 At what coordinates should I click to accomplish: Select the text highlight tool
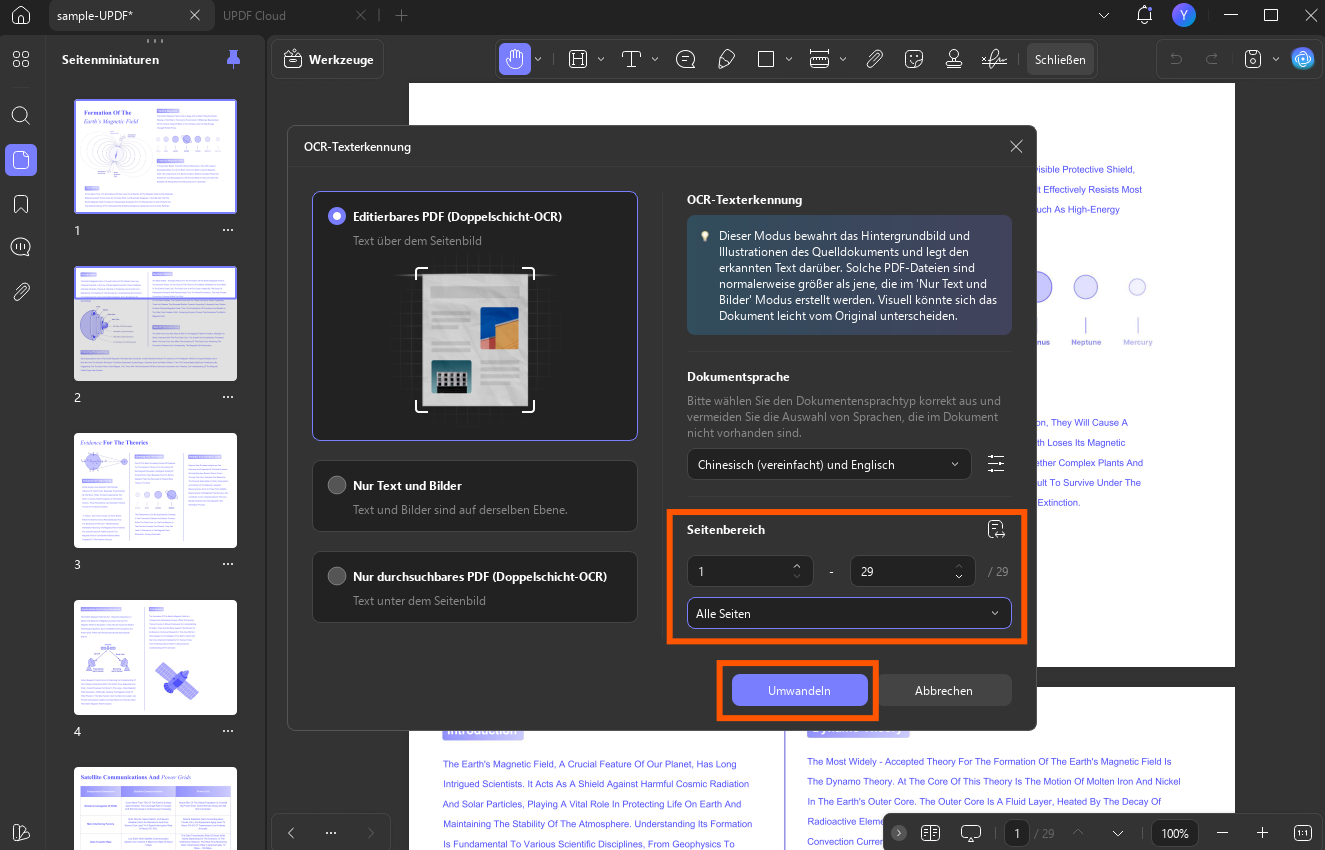coord(578,59)
